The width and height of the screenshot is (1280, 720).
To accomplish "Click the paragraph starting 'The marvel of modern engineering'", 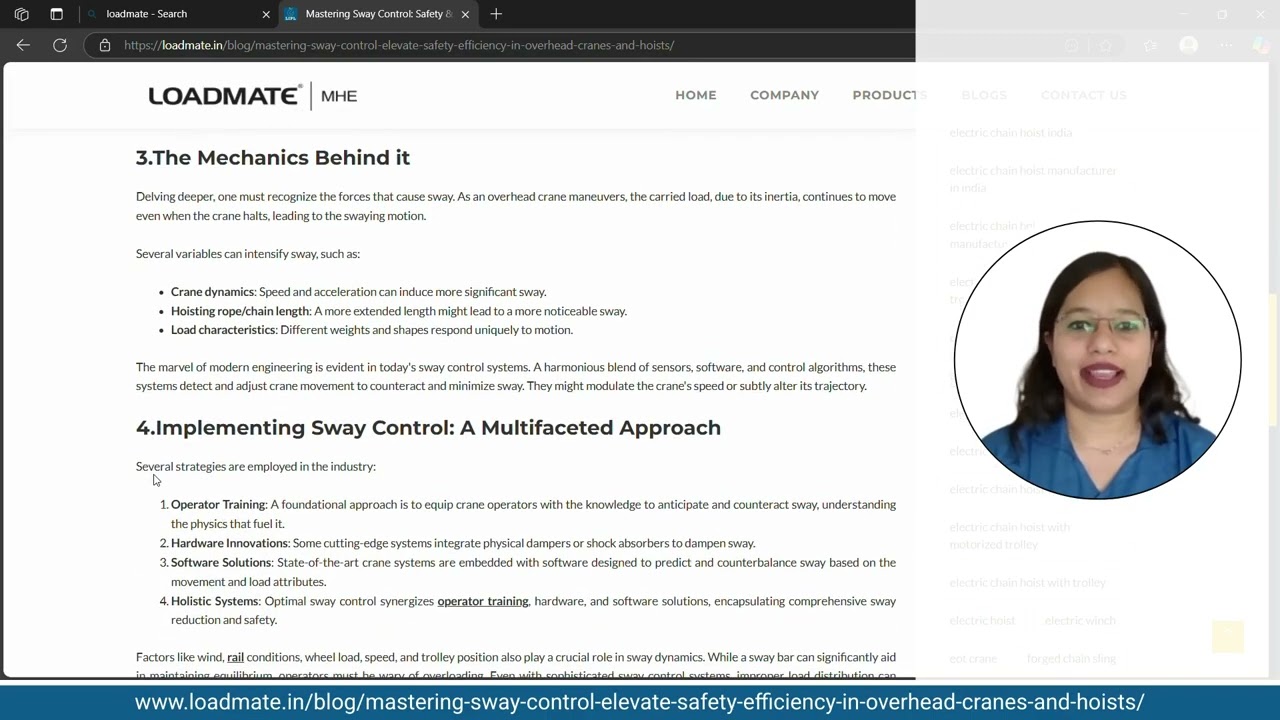I will [516, 376].
